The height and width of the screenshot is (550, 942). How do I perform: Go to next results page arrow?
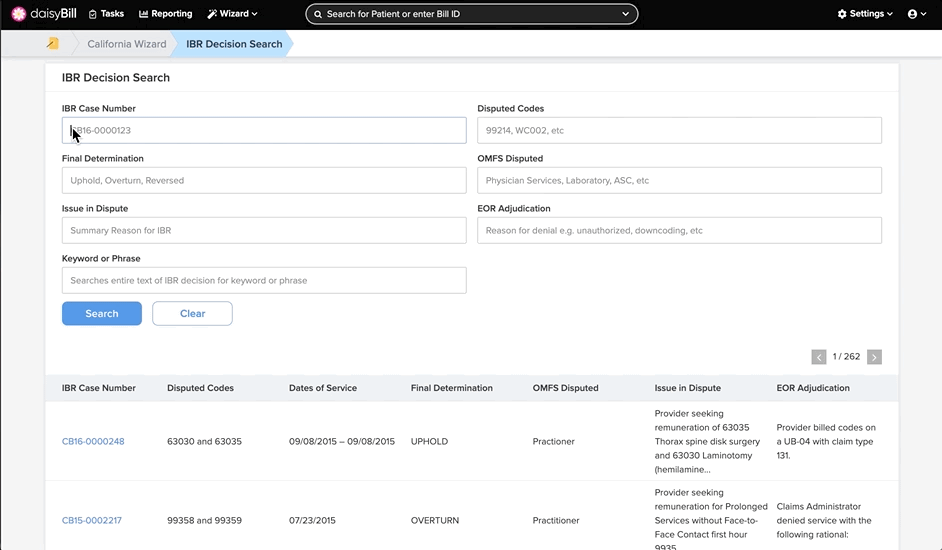(874, 357)
